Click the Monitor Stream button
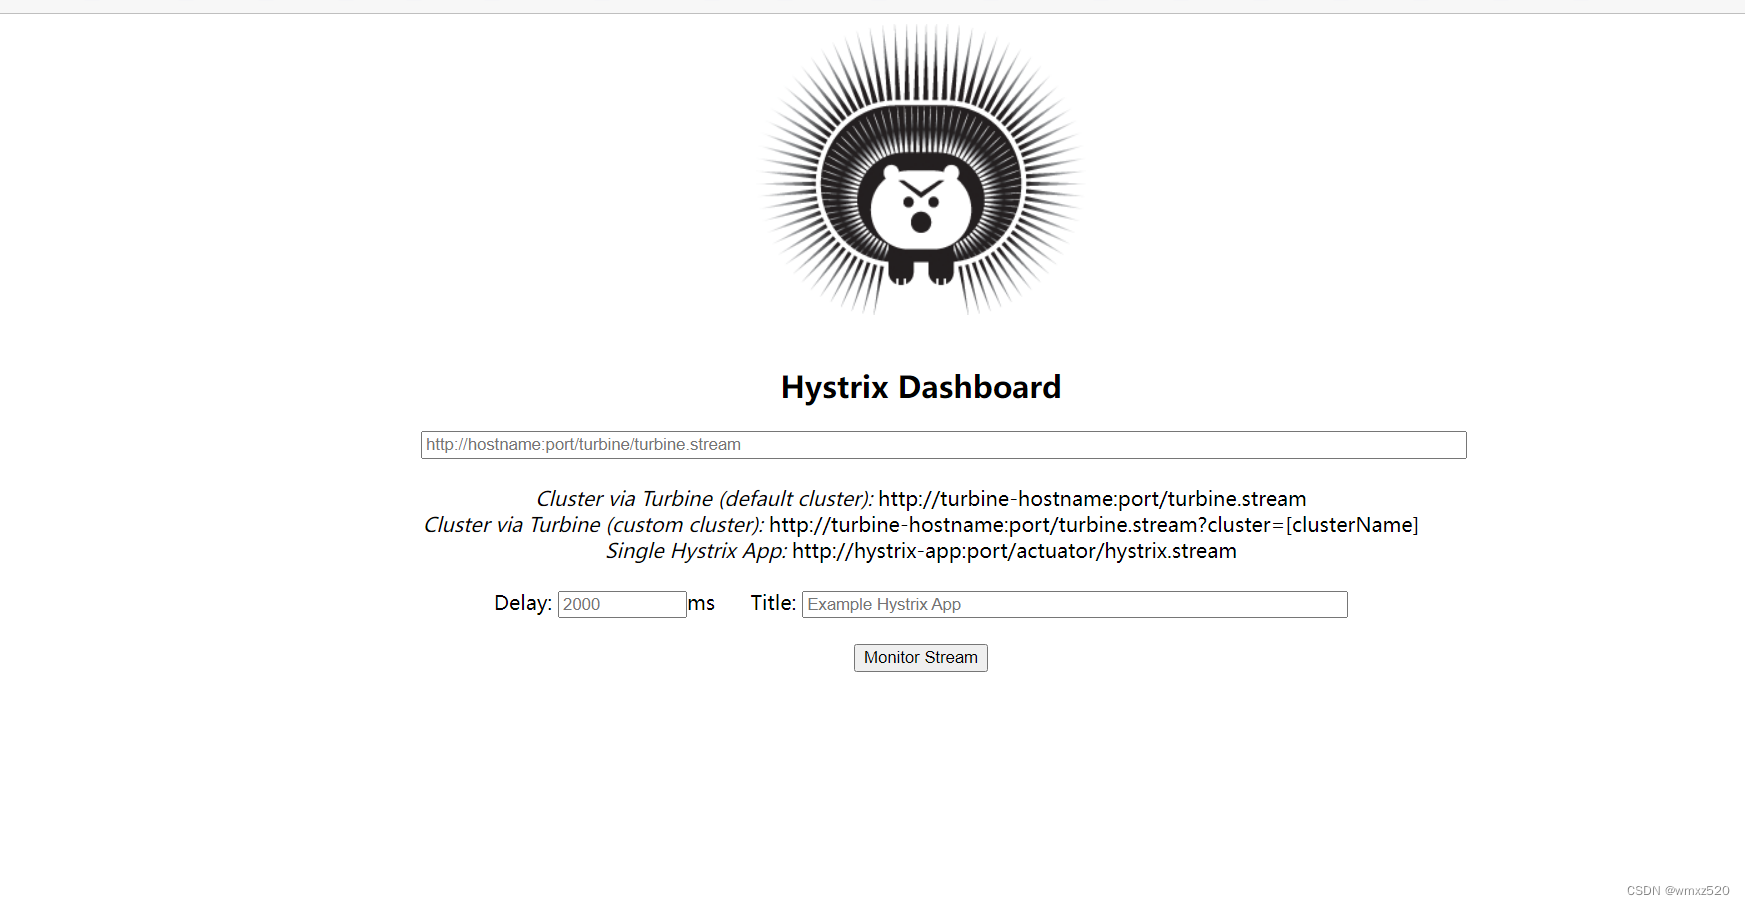 click(921, 658)
